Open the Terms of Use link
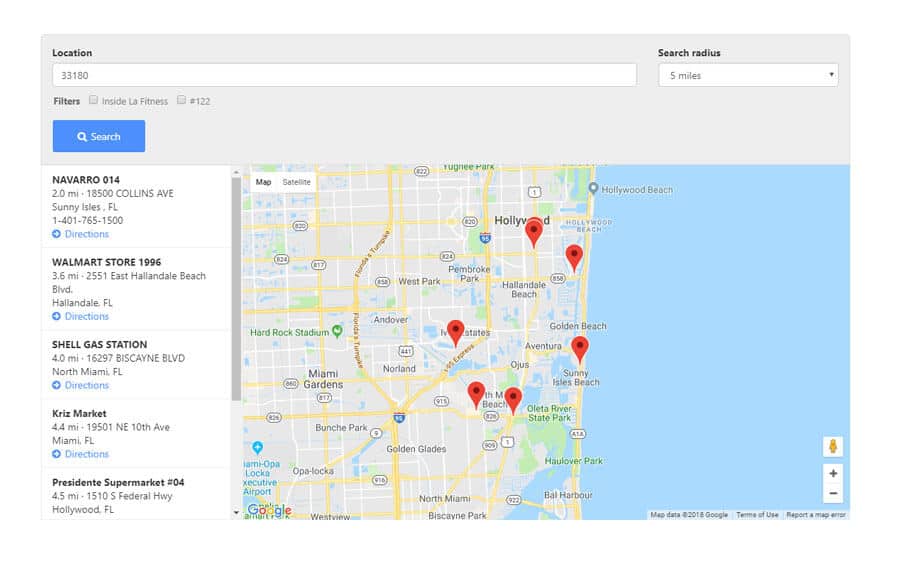This screenshot has width=900, height=568. pos(757,515)
